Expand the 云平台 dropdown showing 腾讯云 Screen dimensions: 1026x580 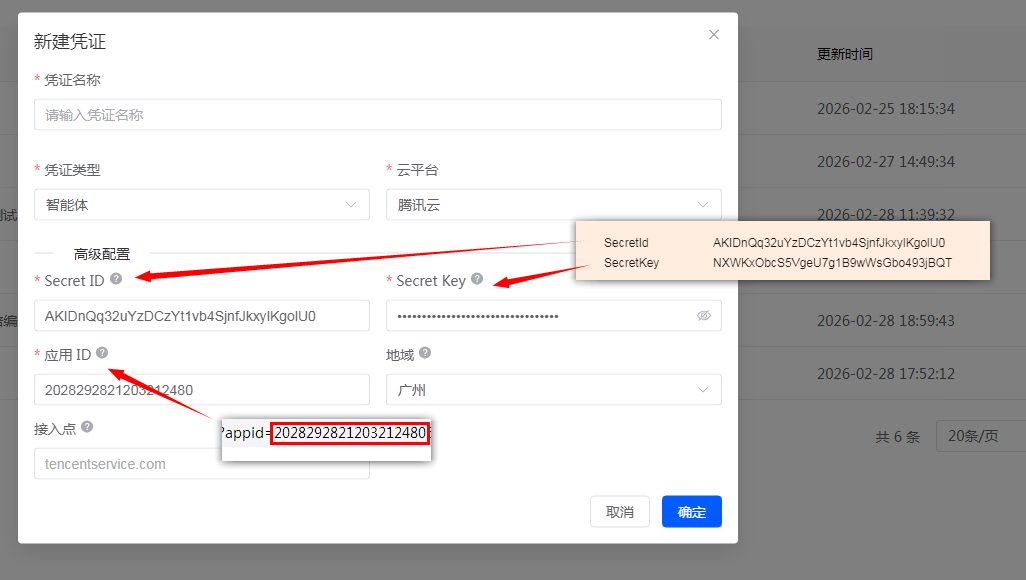(553, 205)
